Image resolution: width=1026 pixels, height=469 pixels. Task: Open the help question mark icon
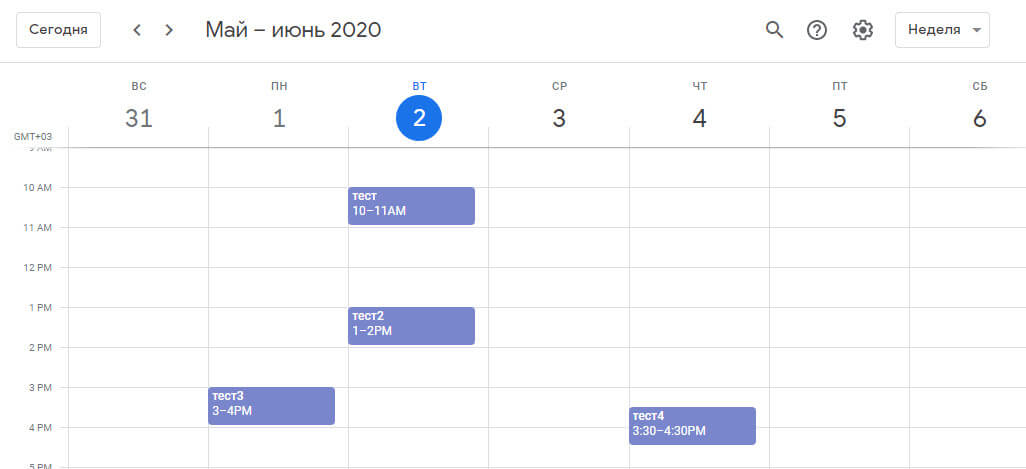817,30
